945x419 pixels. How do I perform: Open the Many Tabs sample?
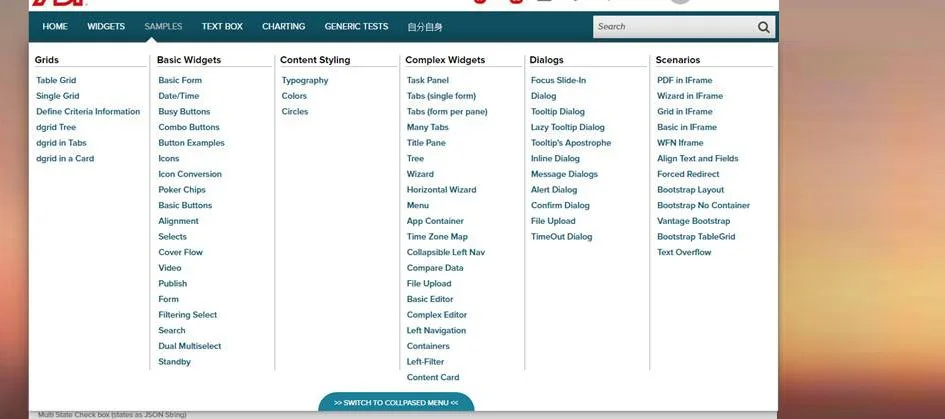[428, 127]
